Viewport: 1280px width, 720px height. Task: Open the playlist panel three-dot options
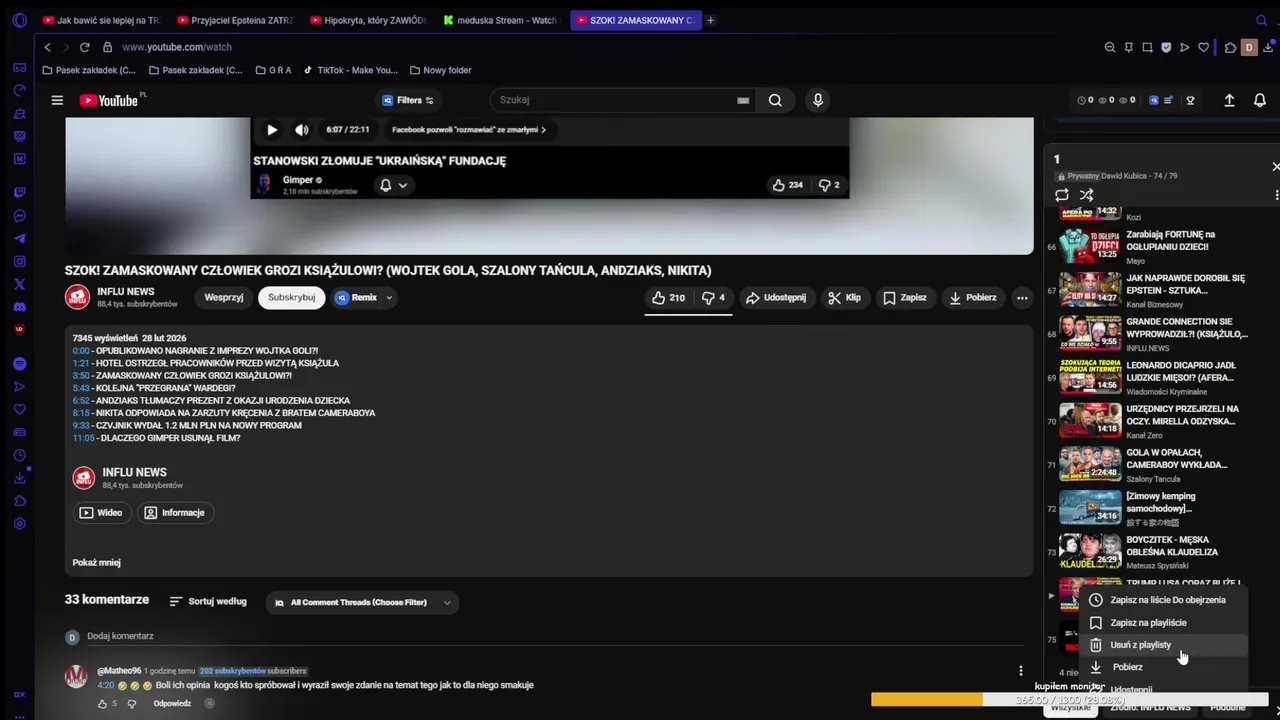tap(1276, 195)
